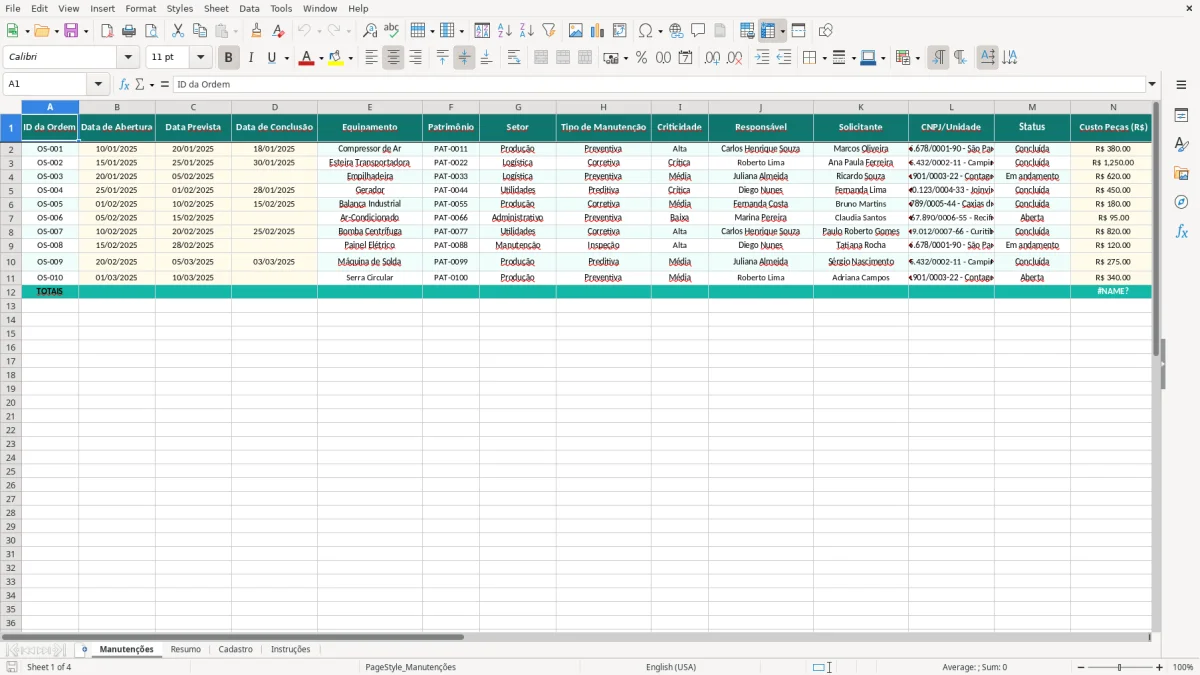
Task: Click the Print icon
Action: click(x=129, y=31)
